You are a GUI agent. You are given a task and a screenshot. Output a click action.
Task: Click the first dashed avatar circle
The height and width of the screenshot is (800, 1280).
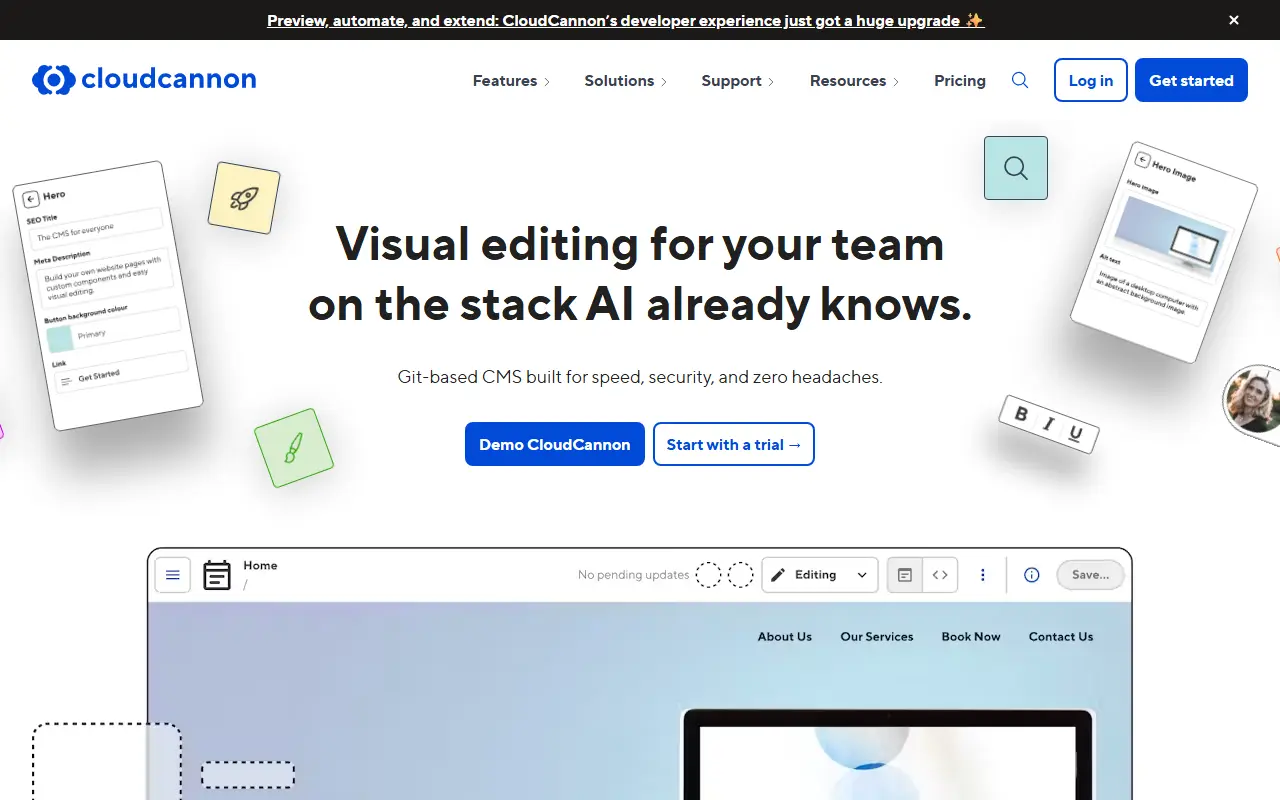click(708, 575)
